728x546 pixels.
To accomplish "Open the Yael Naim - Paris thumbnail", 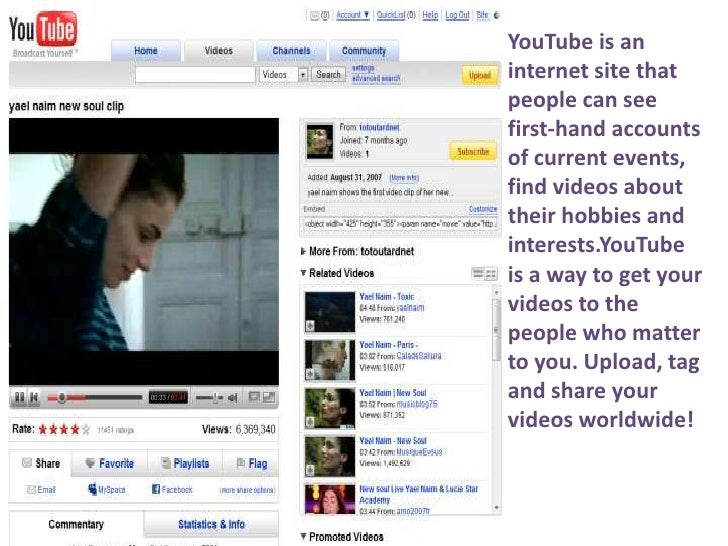I will tap(330, 360).
